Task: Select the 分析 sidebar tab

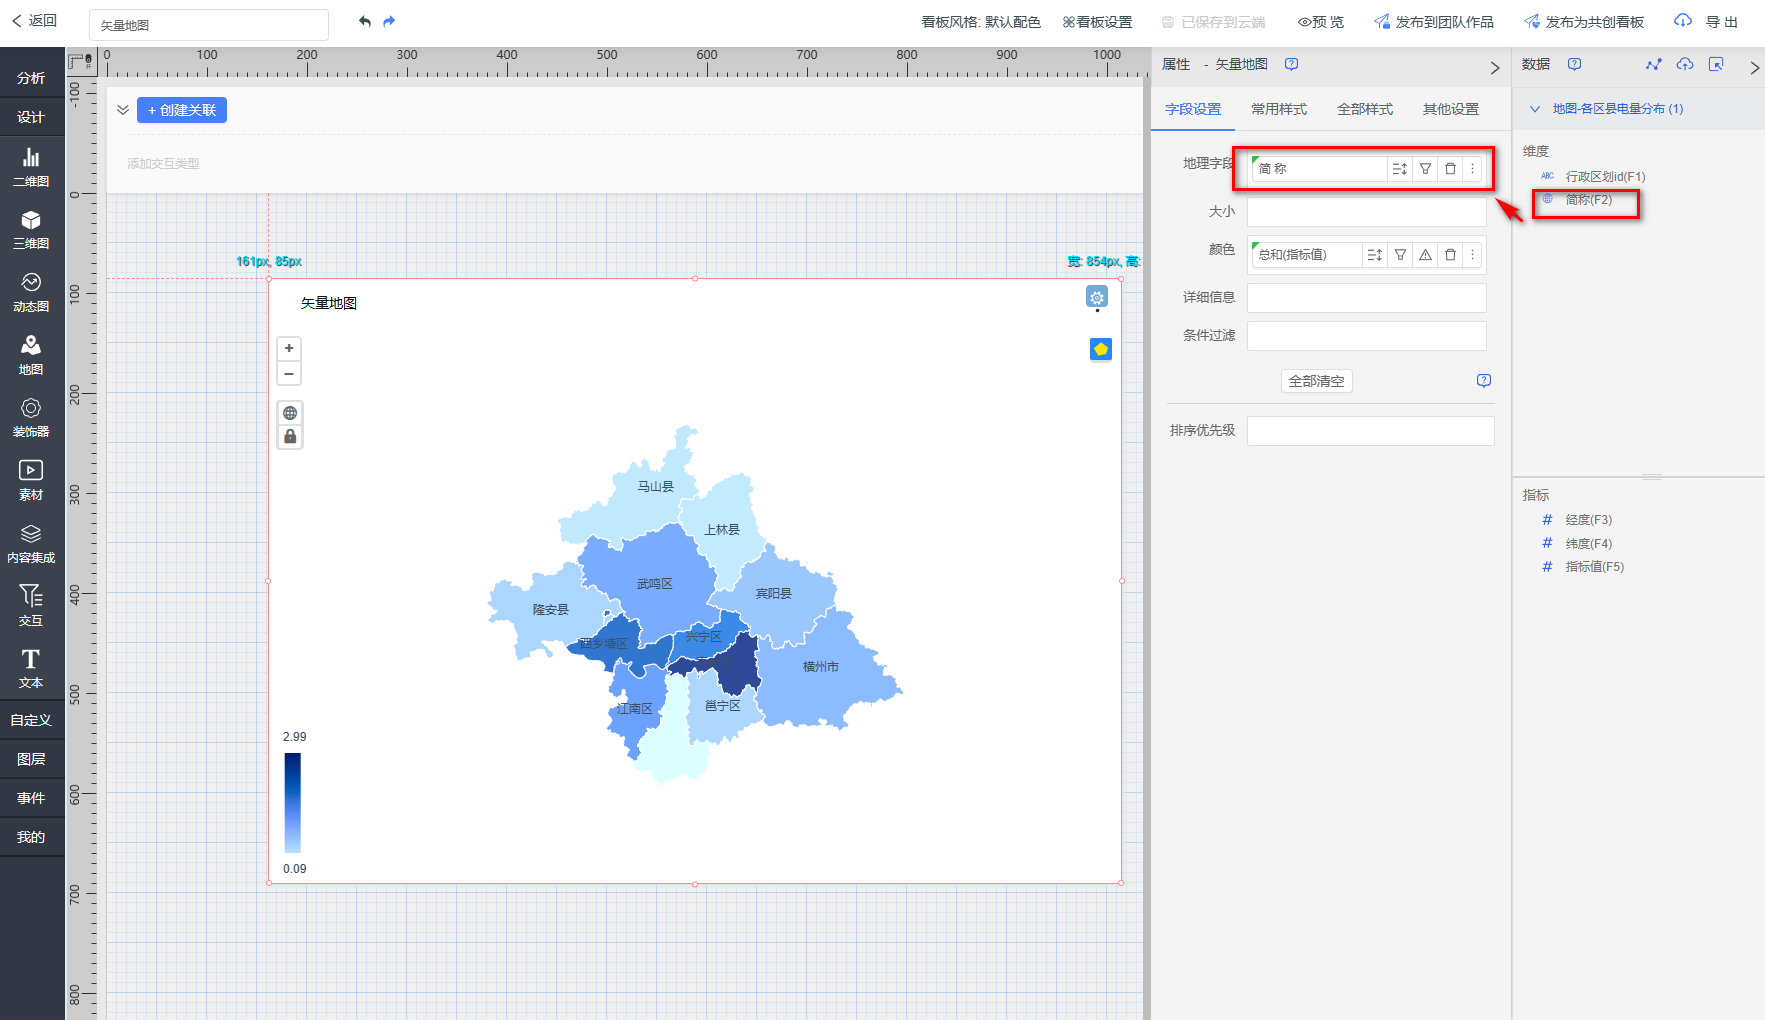Action: tap(31, 78)
